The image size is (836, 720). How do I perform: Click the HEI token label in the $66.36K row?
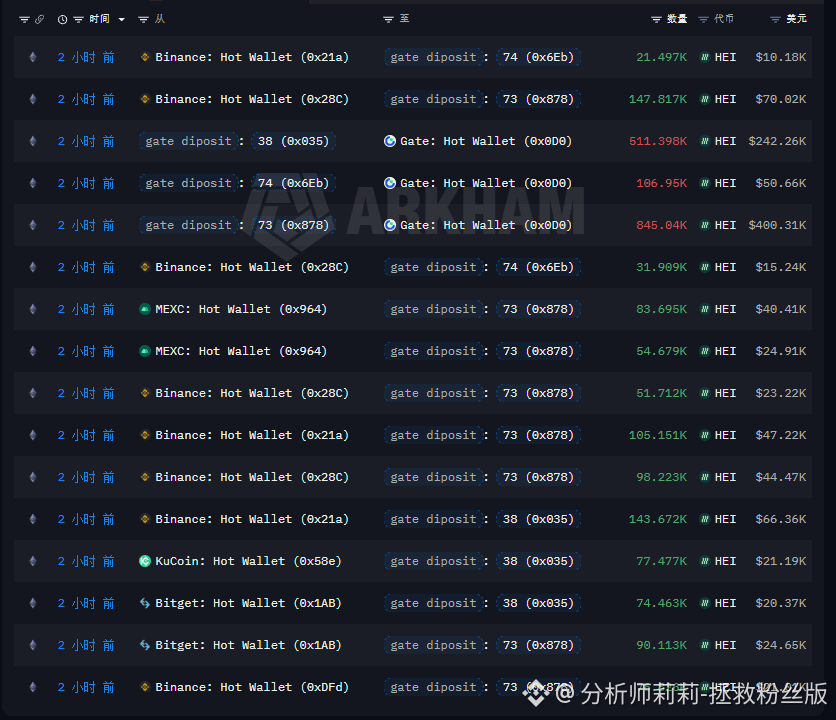tap(725, 519)
